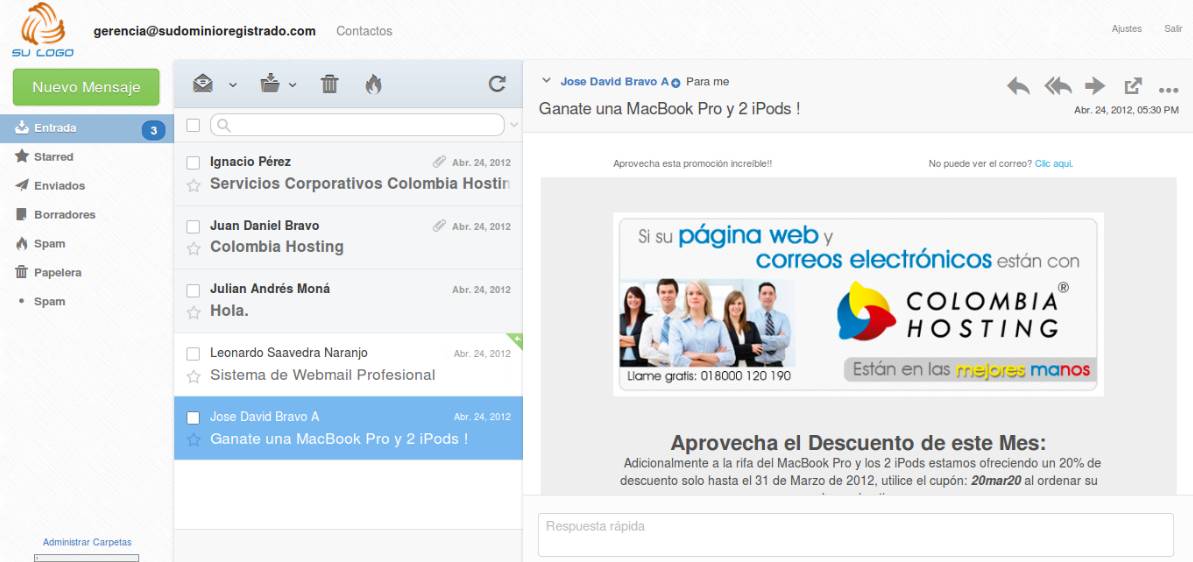This screenshot has width=1193, height=562.
Task: Compose with the Nuevo Mensaje button
Action: click(x=86, y=87)
